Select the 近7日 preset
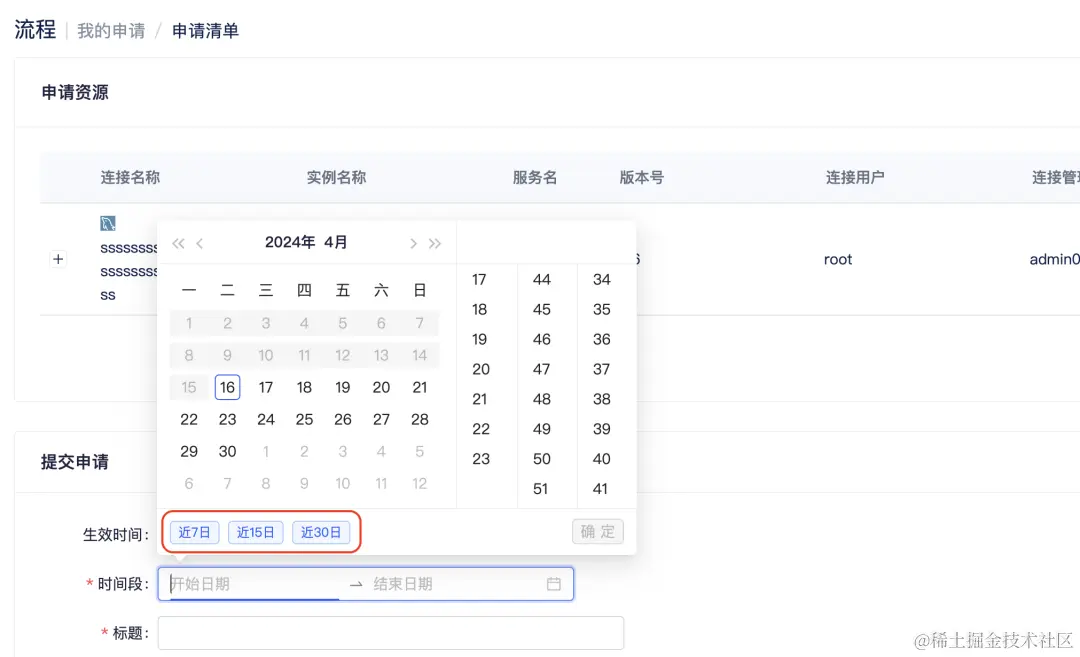The image size is (1080, 657). click(x=194, y=532)
